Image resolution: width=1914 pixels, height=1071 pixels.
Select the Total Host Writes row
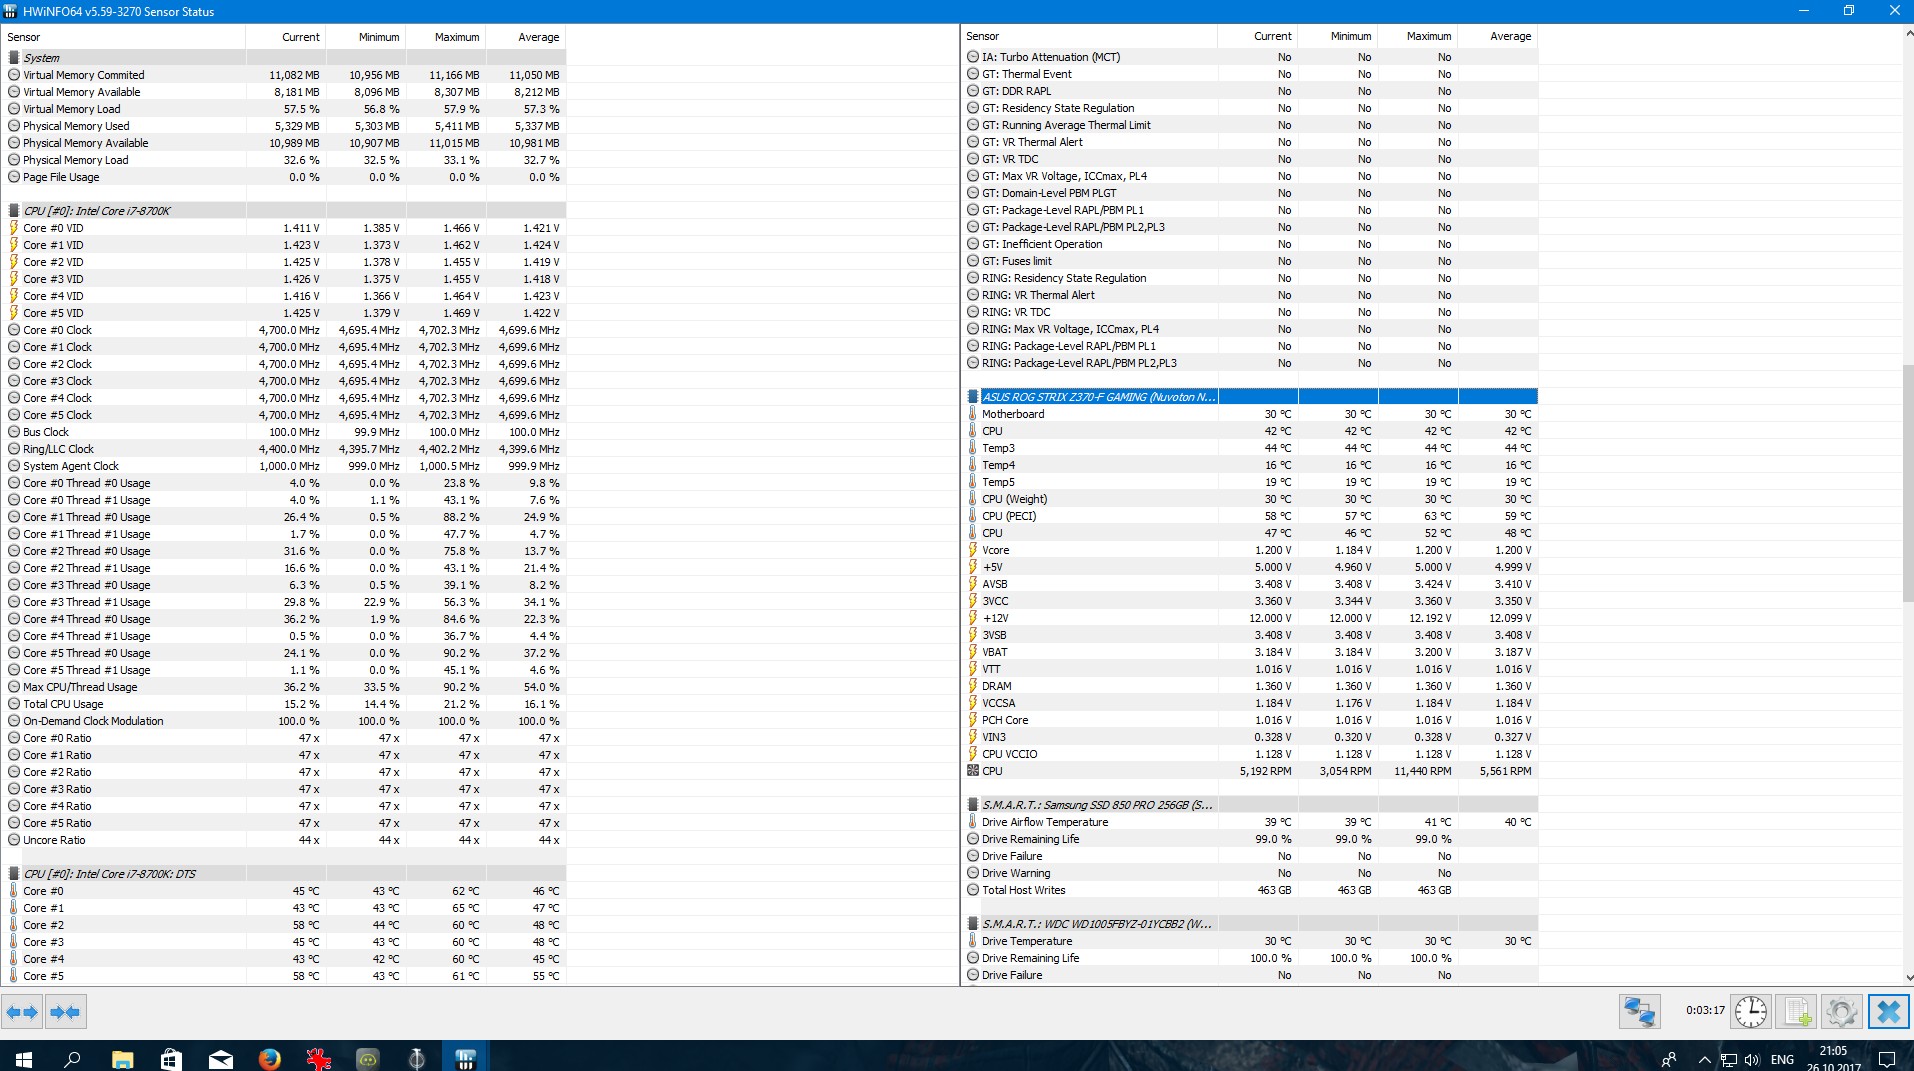(x=1251, y=890)
